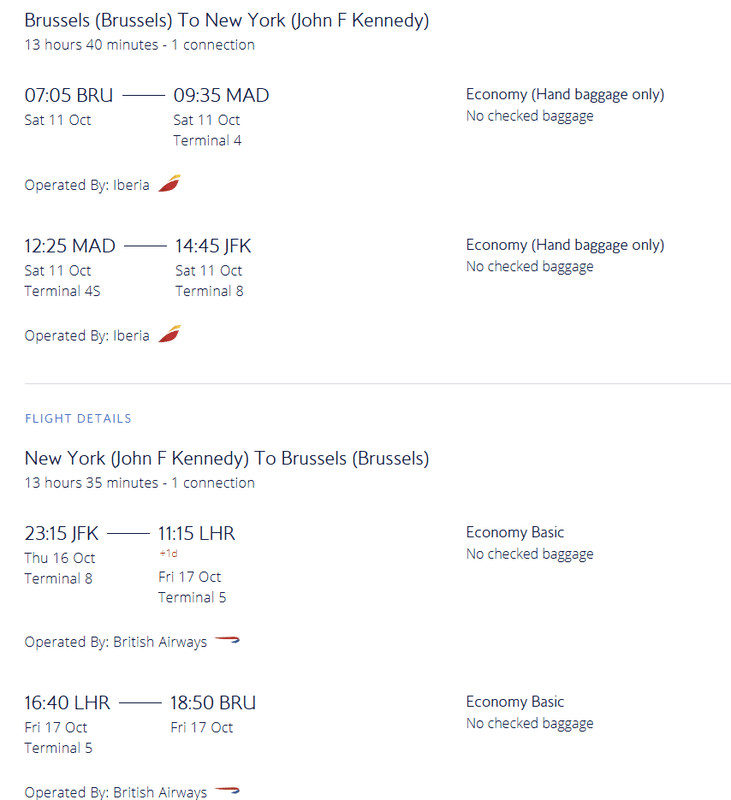This screenshot has width=731, height=800.
Task: Click the 'New York To Brussels' route title
Action: 226,458
